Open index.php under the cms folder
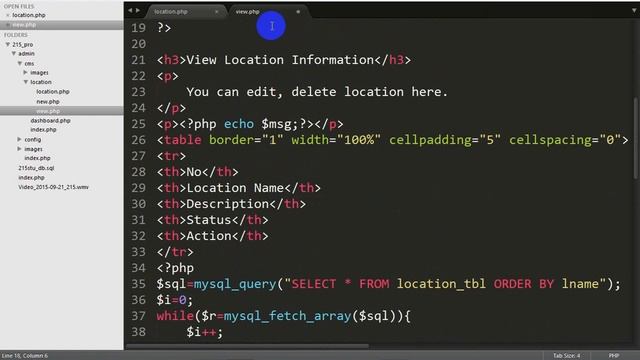 tap(43, 130)
